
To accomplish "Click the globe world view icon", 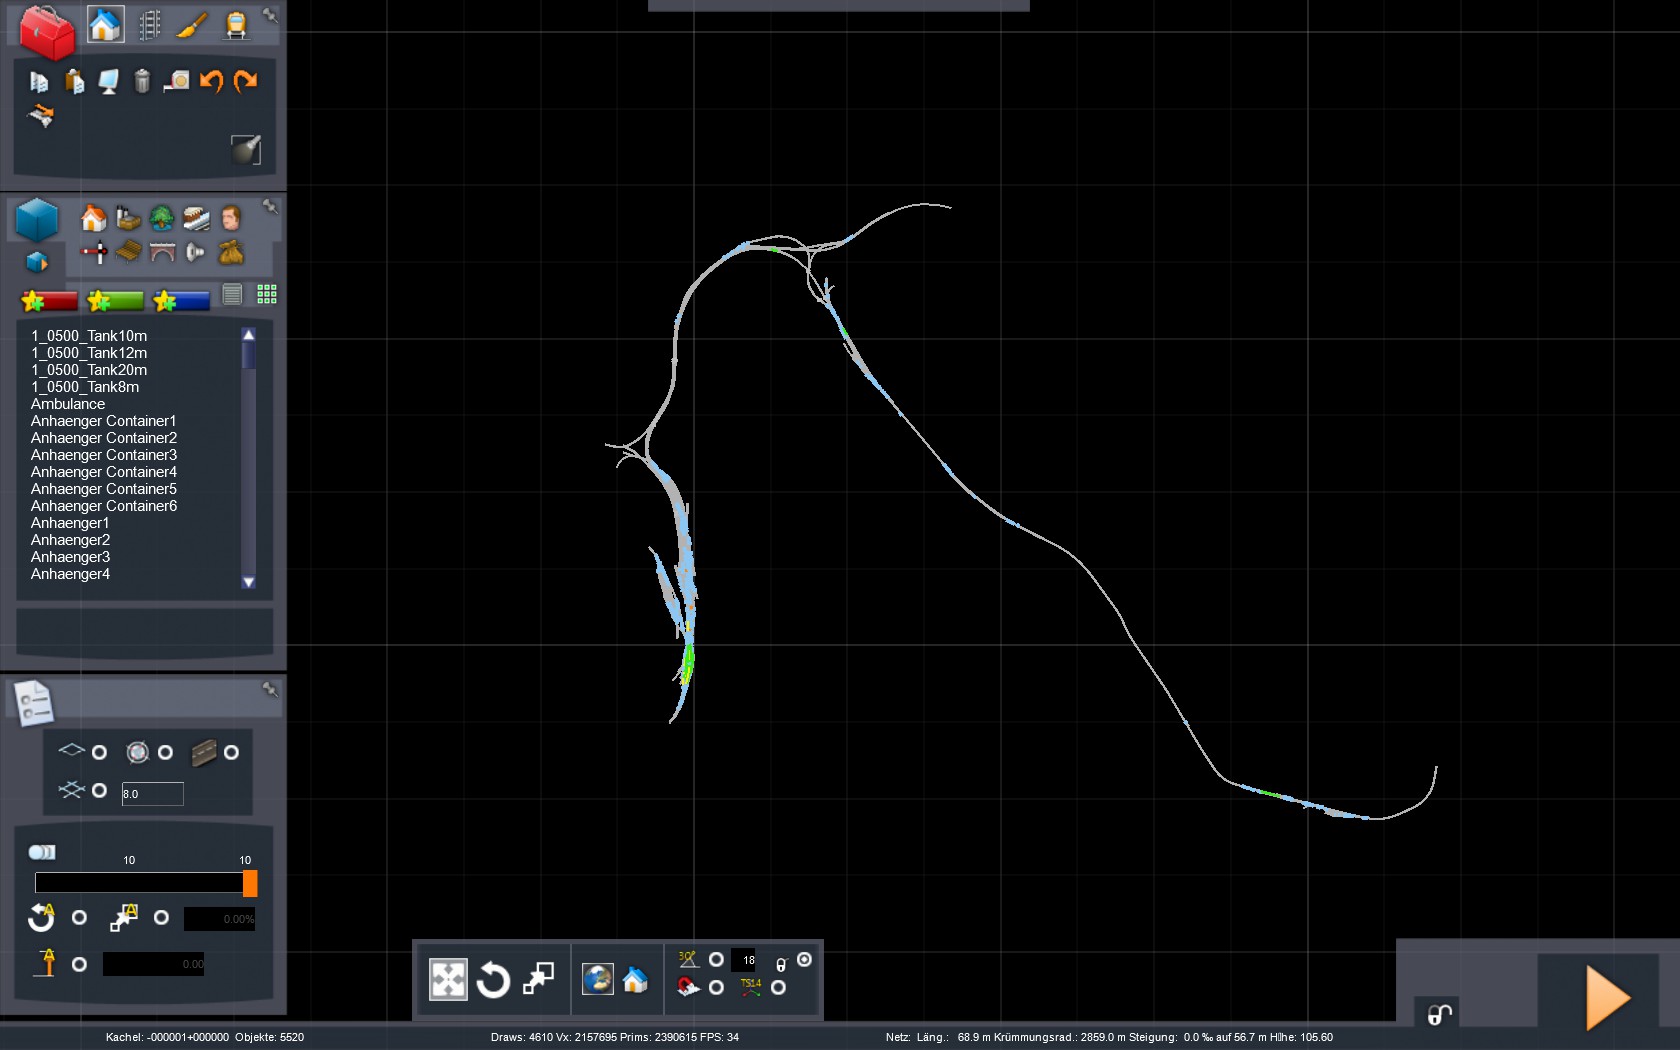I will (597, 979).
